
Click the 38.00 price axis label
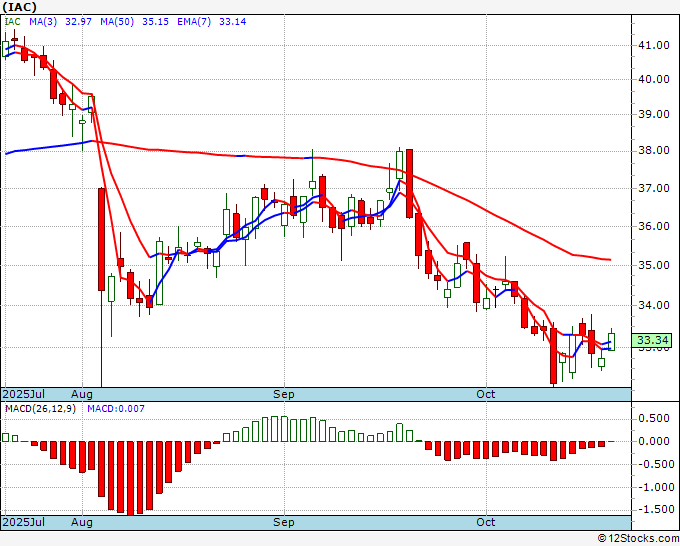tap(654, 150)
